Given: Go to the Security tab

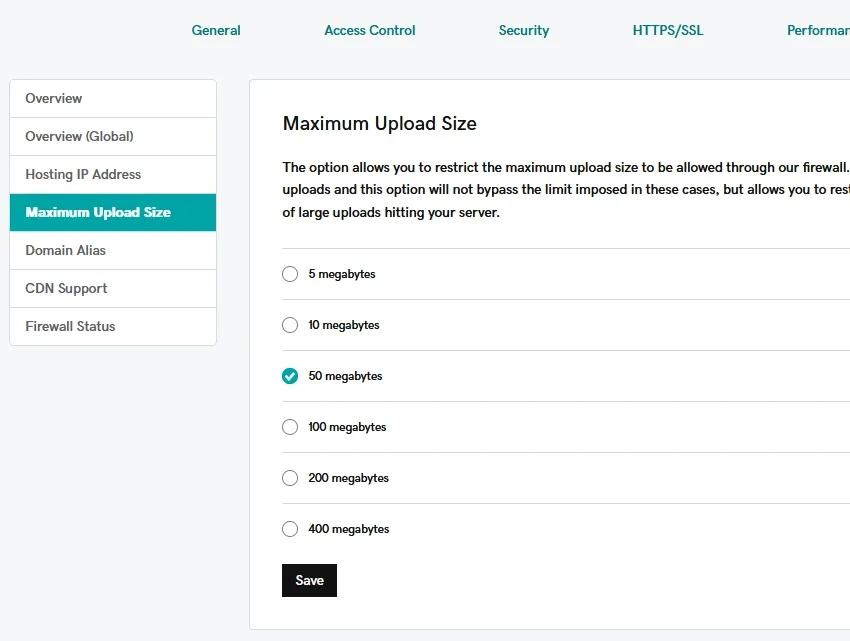Looking at the screenshot, I should click(523, 30).
